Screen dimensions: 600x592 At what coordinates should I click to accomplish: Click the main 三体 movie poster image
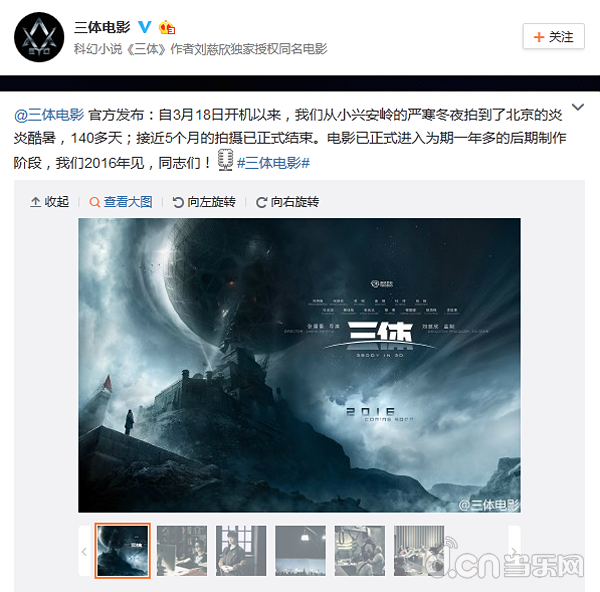[x=299, y=365]
